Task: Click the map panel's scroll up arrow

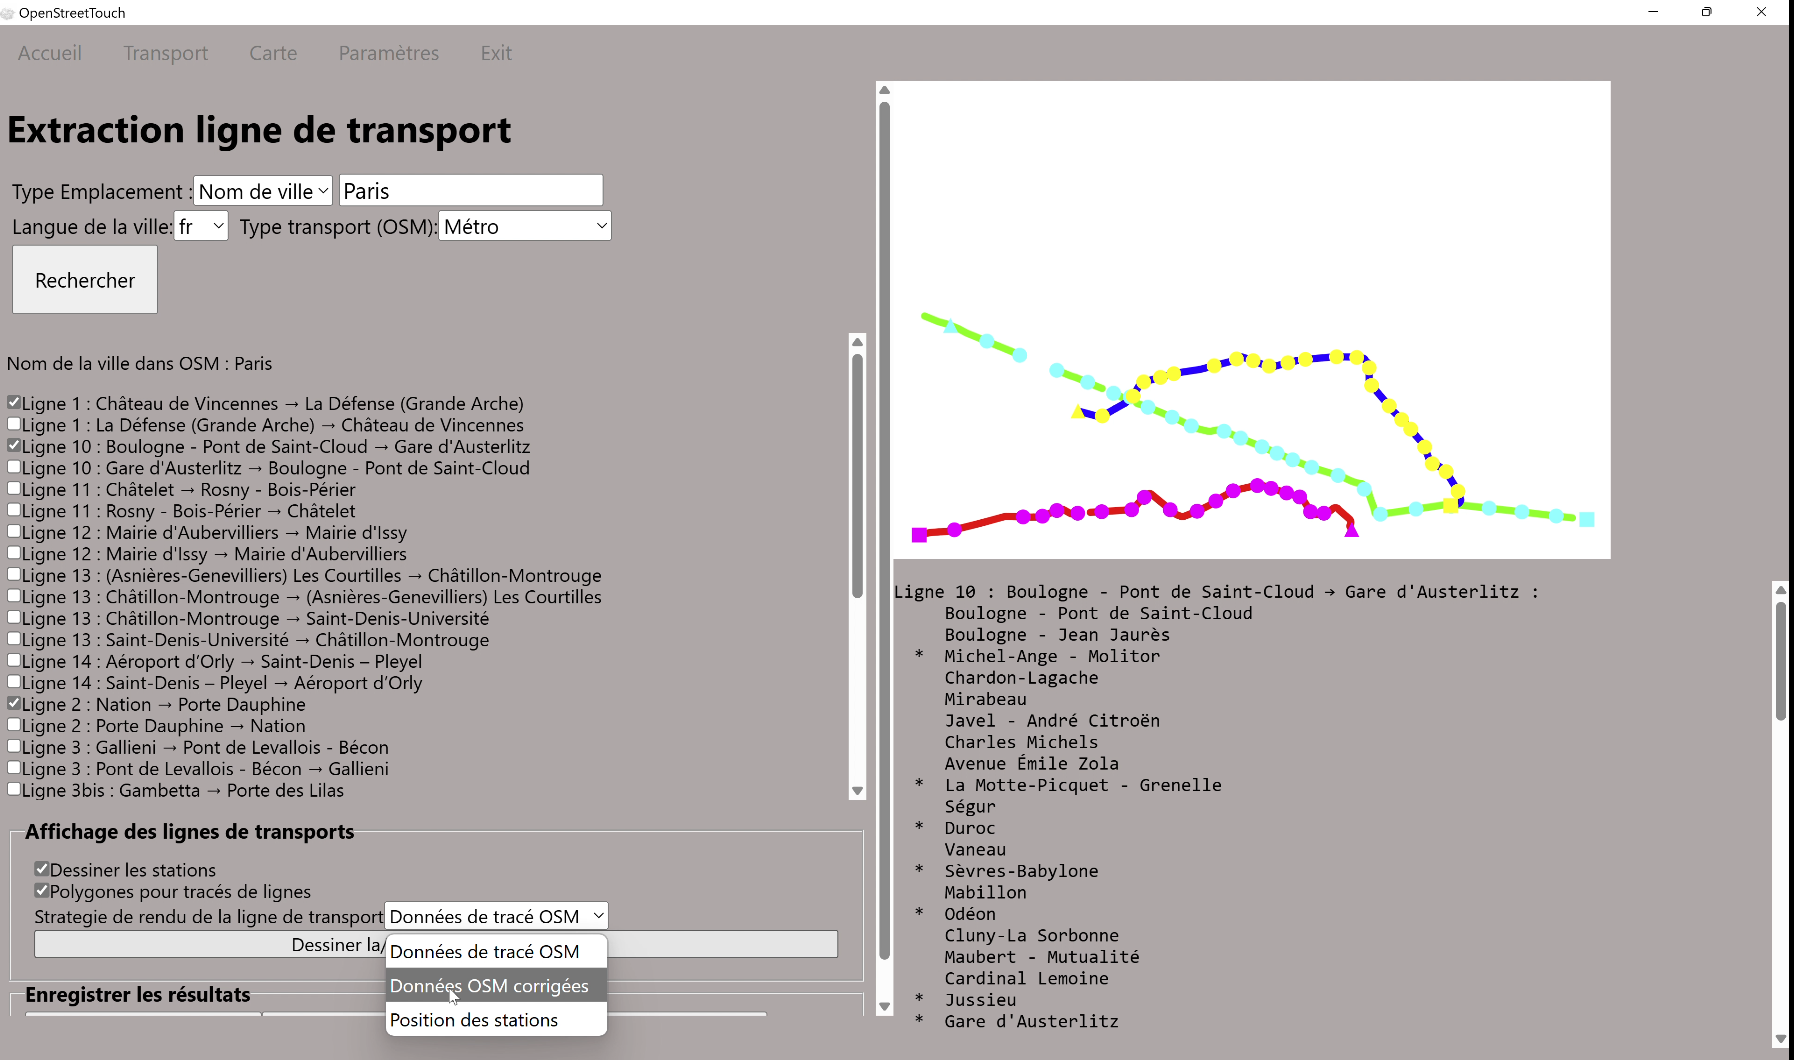Action: [x=884, y=90]
